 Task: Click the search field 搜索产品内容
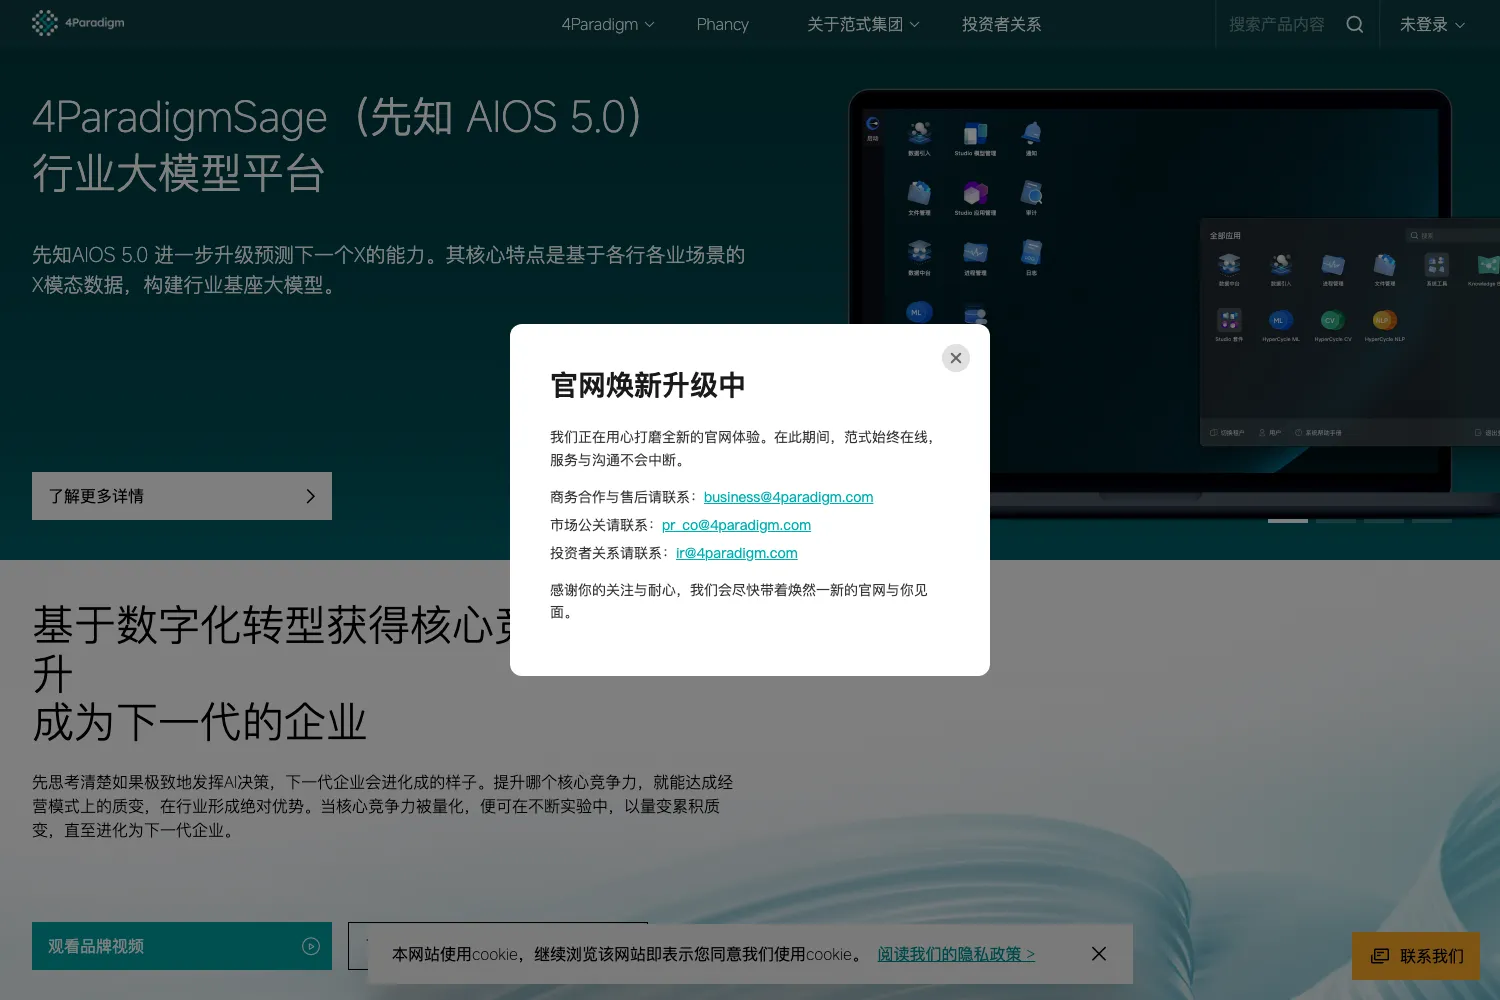click(1276, 24)
